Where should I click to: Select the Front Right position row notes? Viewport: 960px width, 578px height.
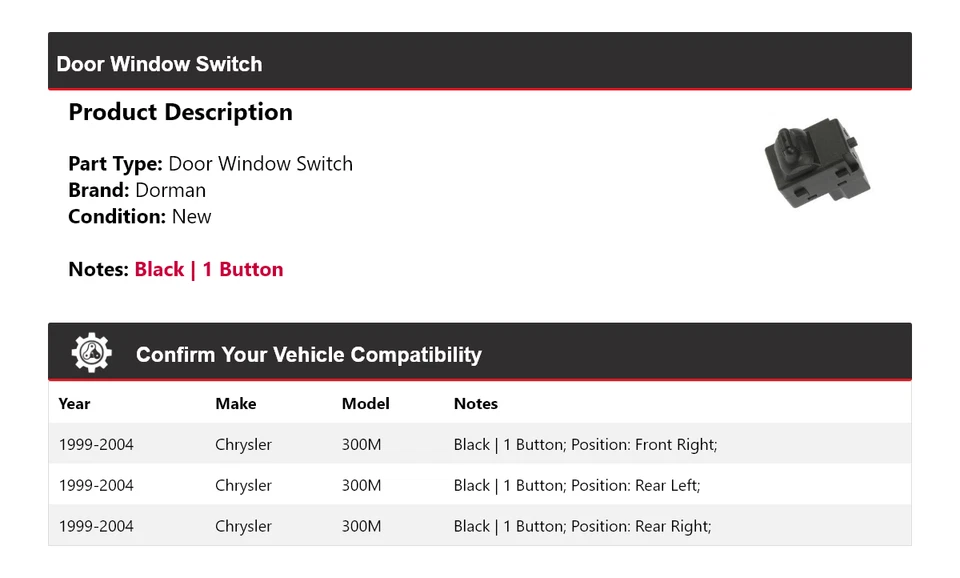585,445
